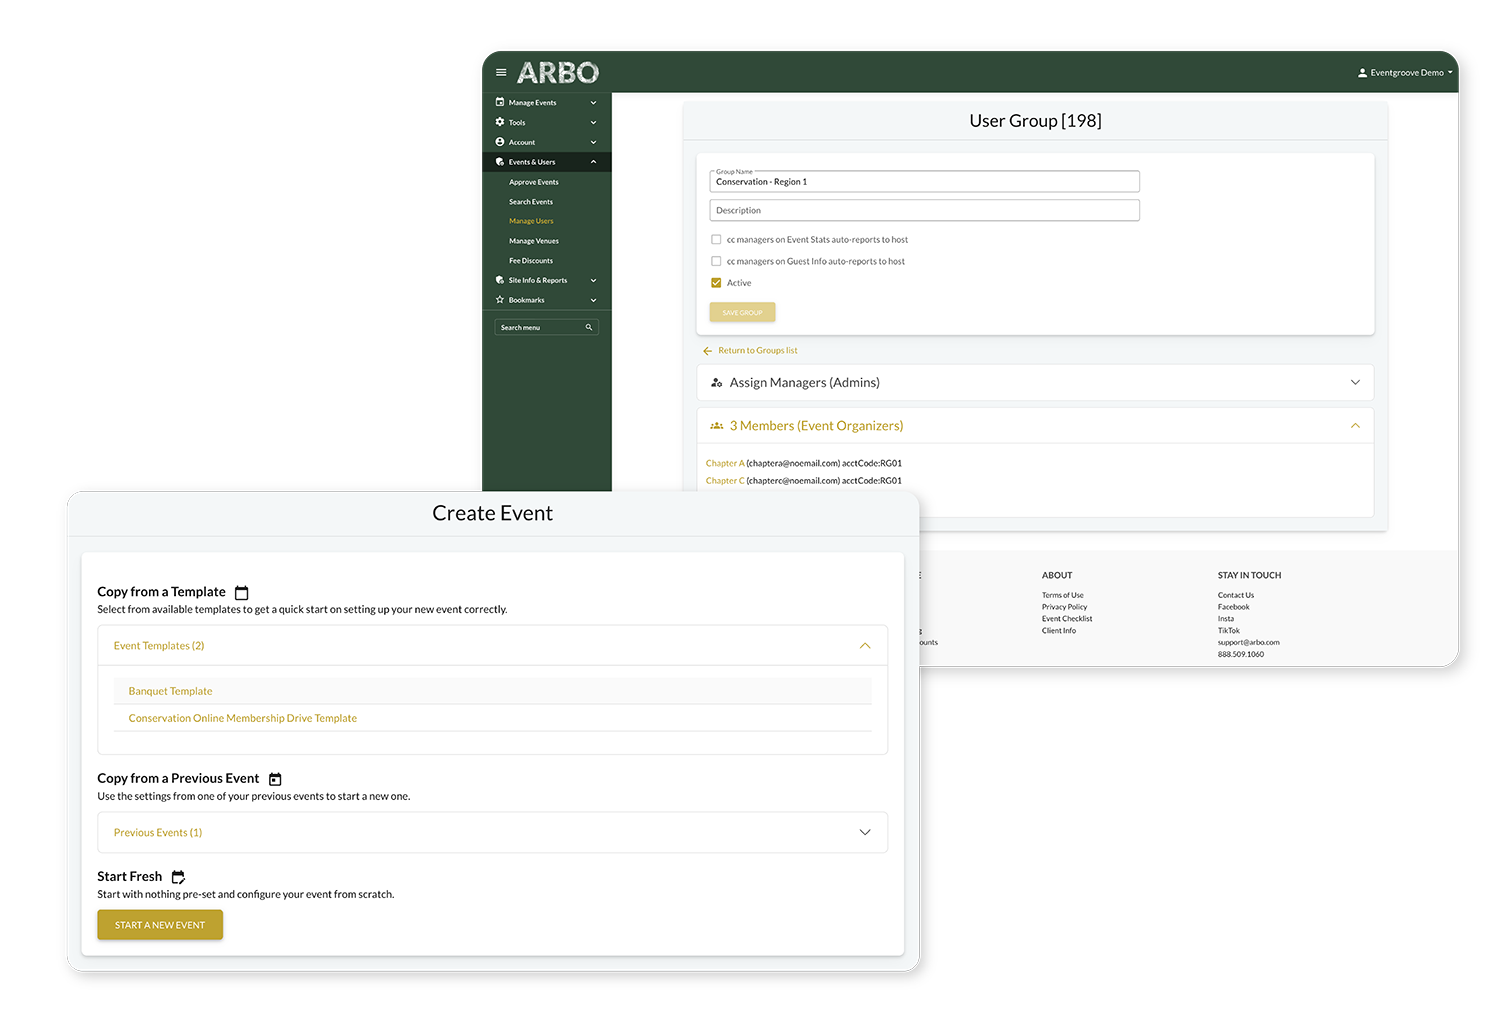The width and height of the screenshot is (1500, 1022).
Task: Open Manage Users in sidebar
Action: click(x=530, y=221)
